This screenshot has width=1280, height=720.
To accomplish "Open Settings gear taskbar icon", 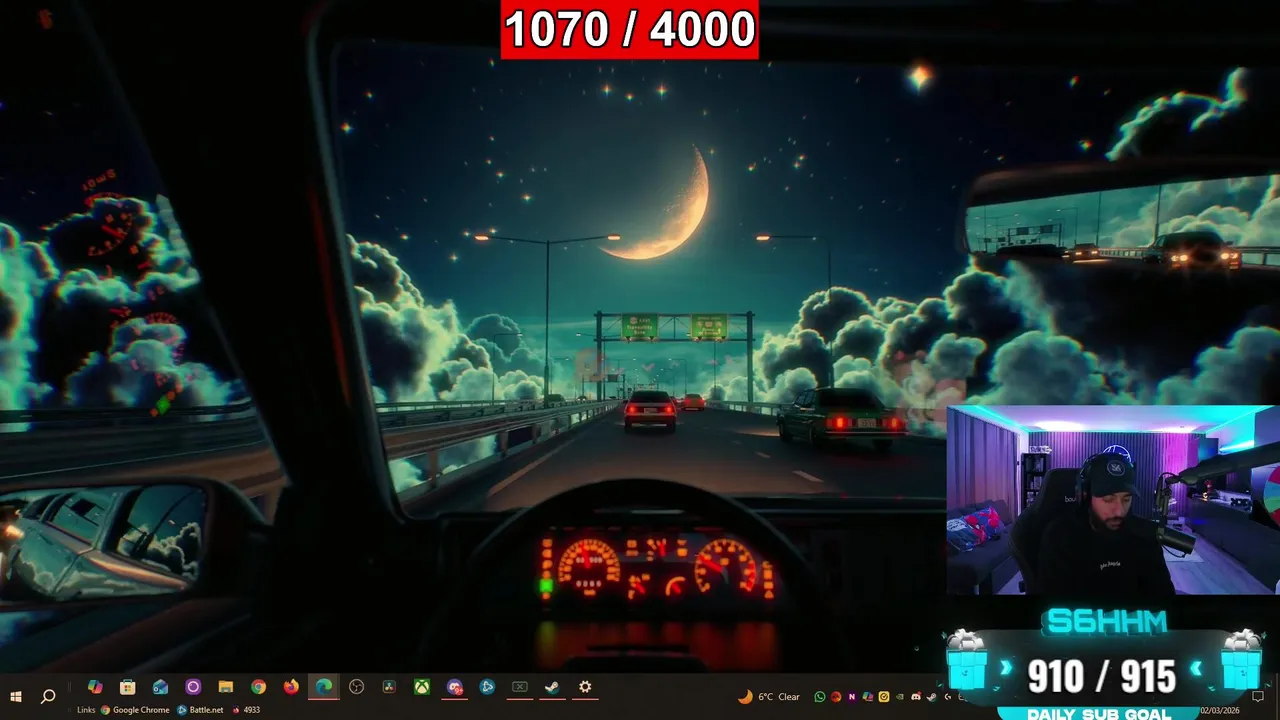I will (x=585, y=687).
